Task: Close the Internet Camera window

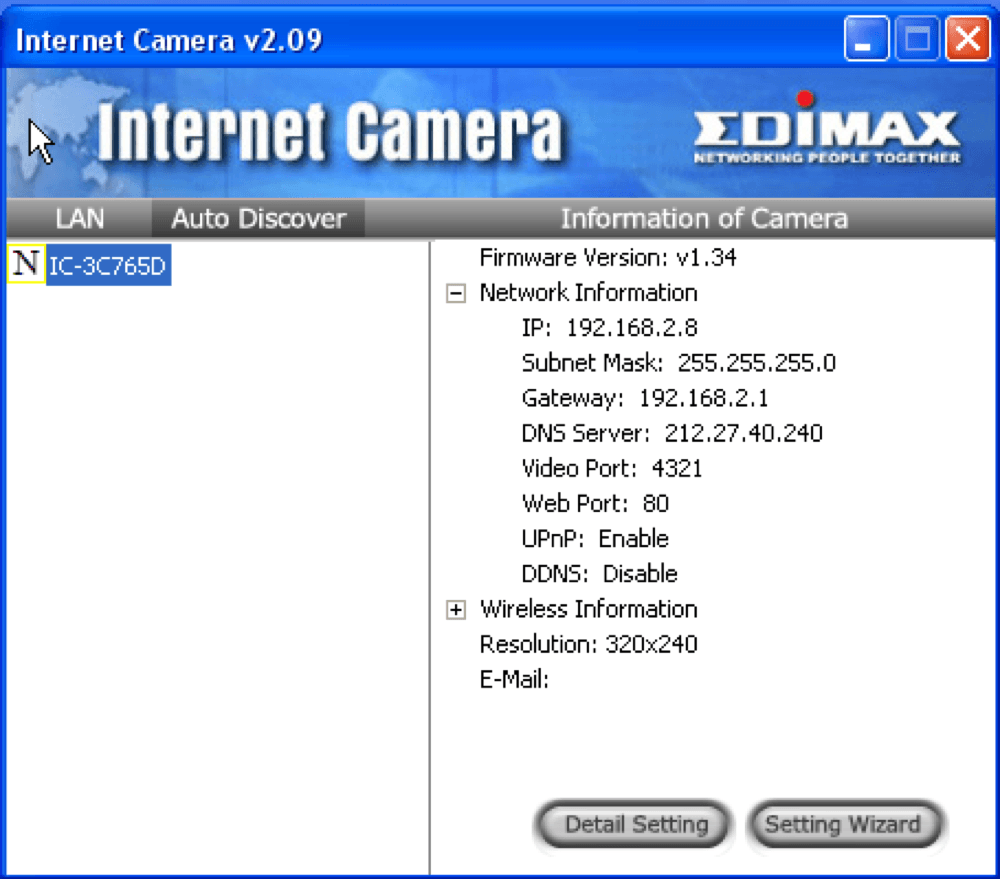Action: click(x=967, y=39)
